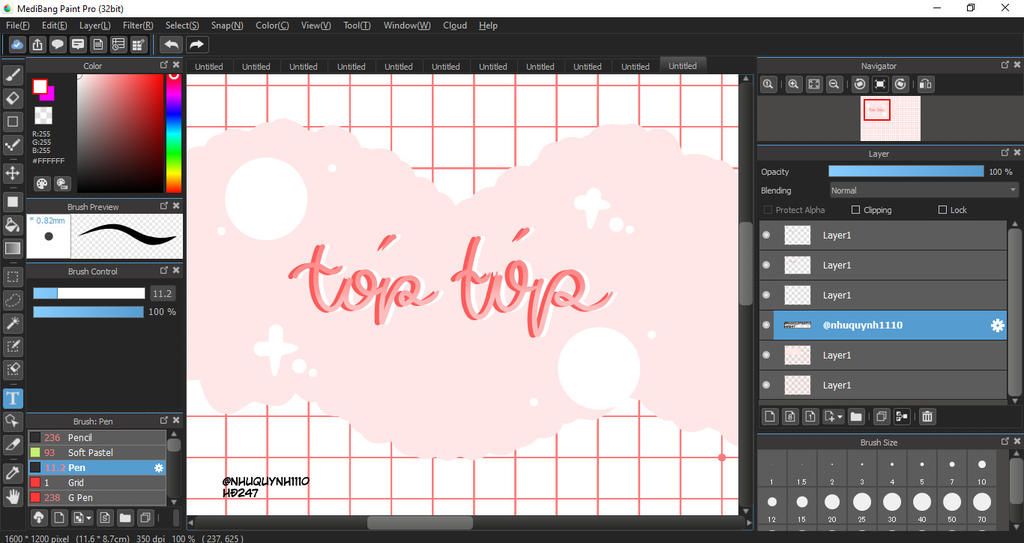The image size is (1024, 543).
Task: Close the Brush Preview panel
Action: click(x=176, y=206)
